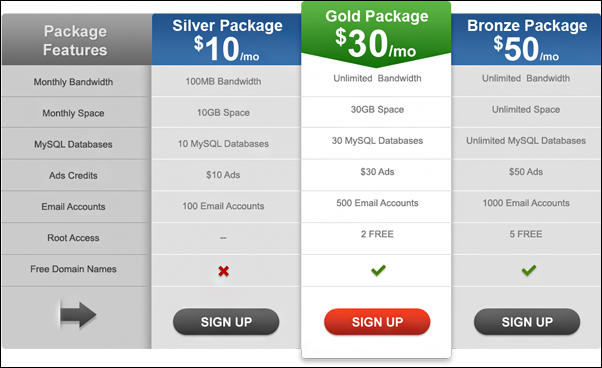602x368 pixels.
Task: Select the green Gold Package $30/mo header
Action: (x=376, y=34)
